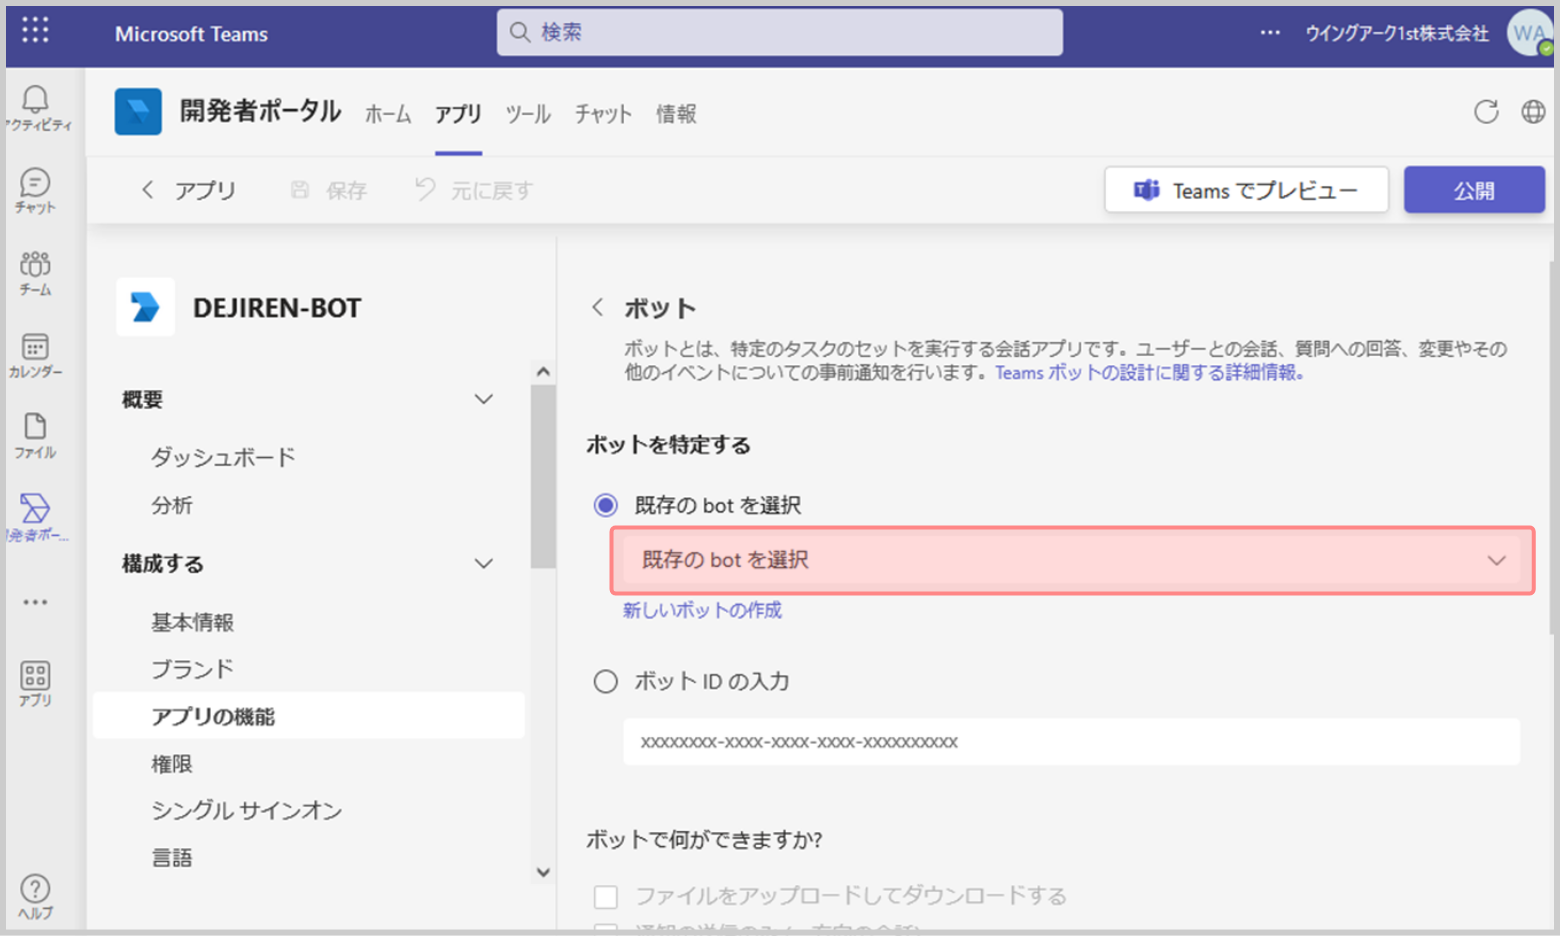Open Chat (チャット) in the left rail
The height and width of the screenshot is (936, 1560).
click(35, 190)
